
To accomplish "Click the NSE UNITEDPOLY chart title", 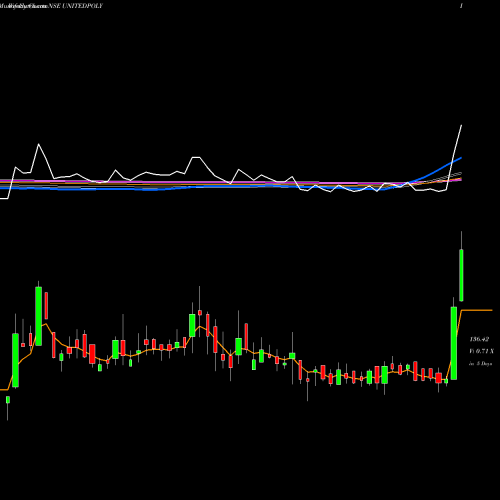I will click(x=76, y=6).
